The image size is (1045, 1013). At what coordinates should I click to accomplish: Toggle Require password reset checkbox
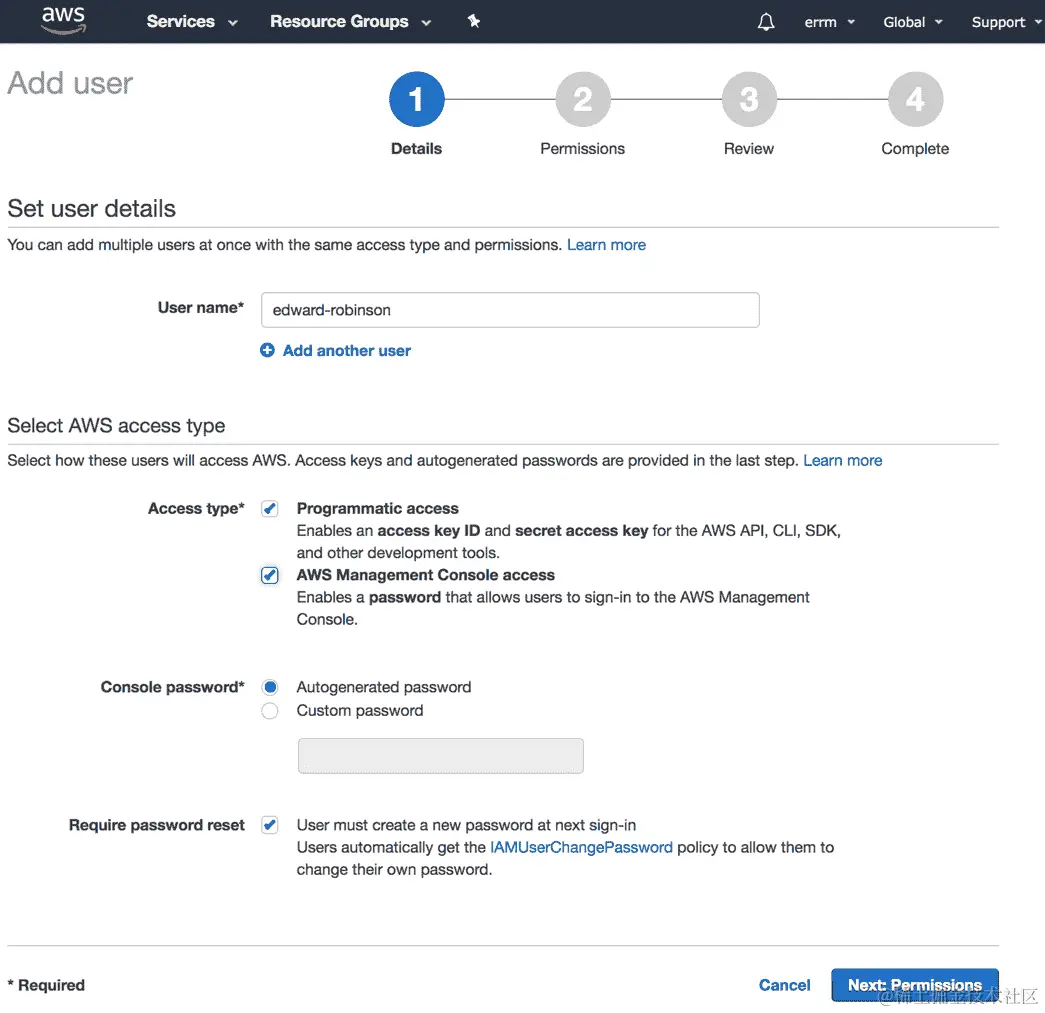point(269,825)
